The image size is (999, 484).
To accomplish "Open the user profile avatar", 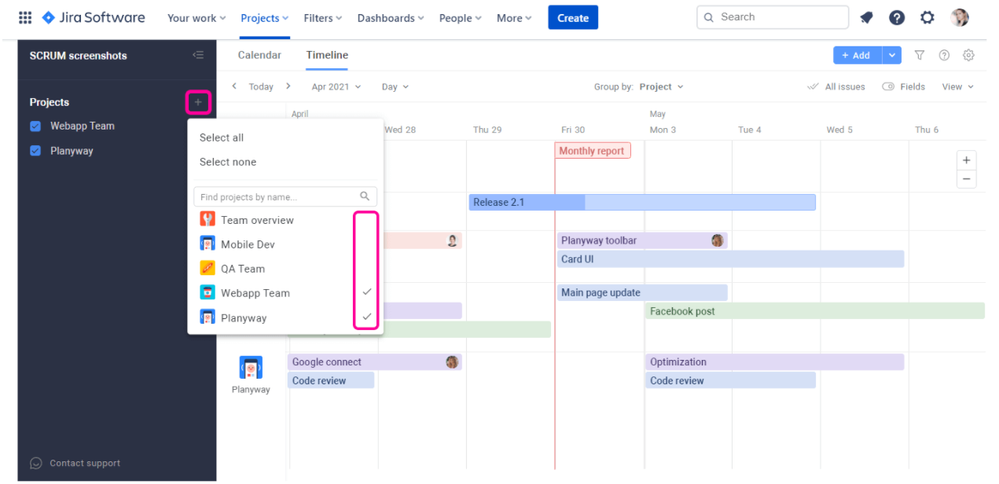I will point(959,18).
